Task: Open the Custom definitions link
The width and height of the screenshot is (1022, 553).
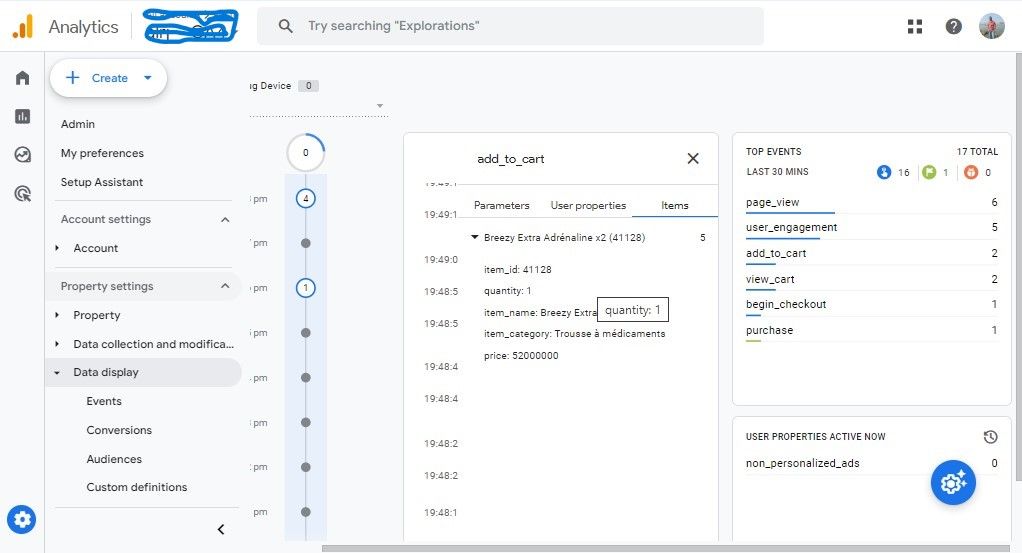Action: coord(136,487)
